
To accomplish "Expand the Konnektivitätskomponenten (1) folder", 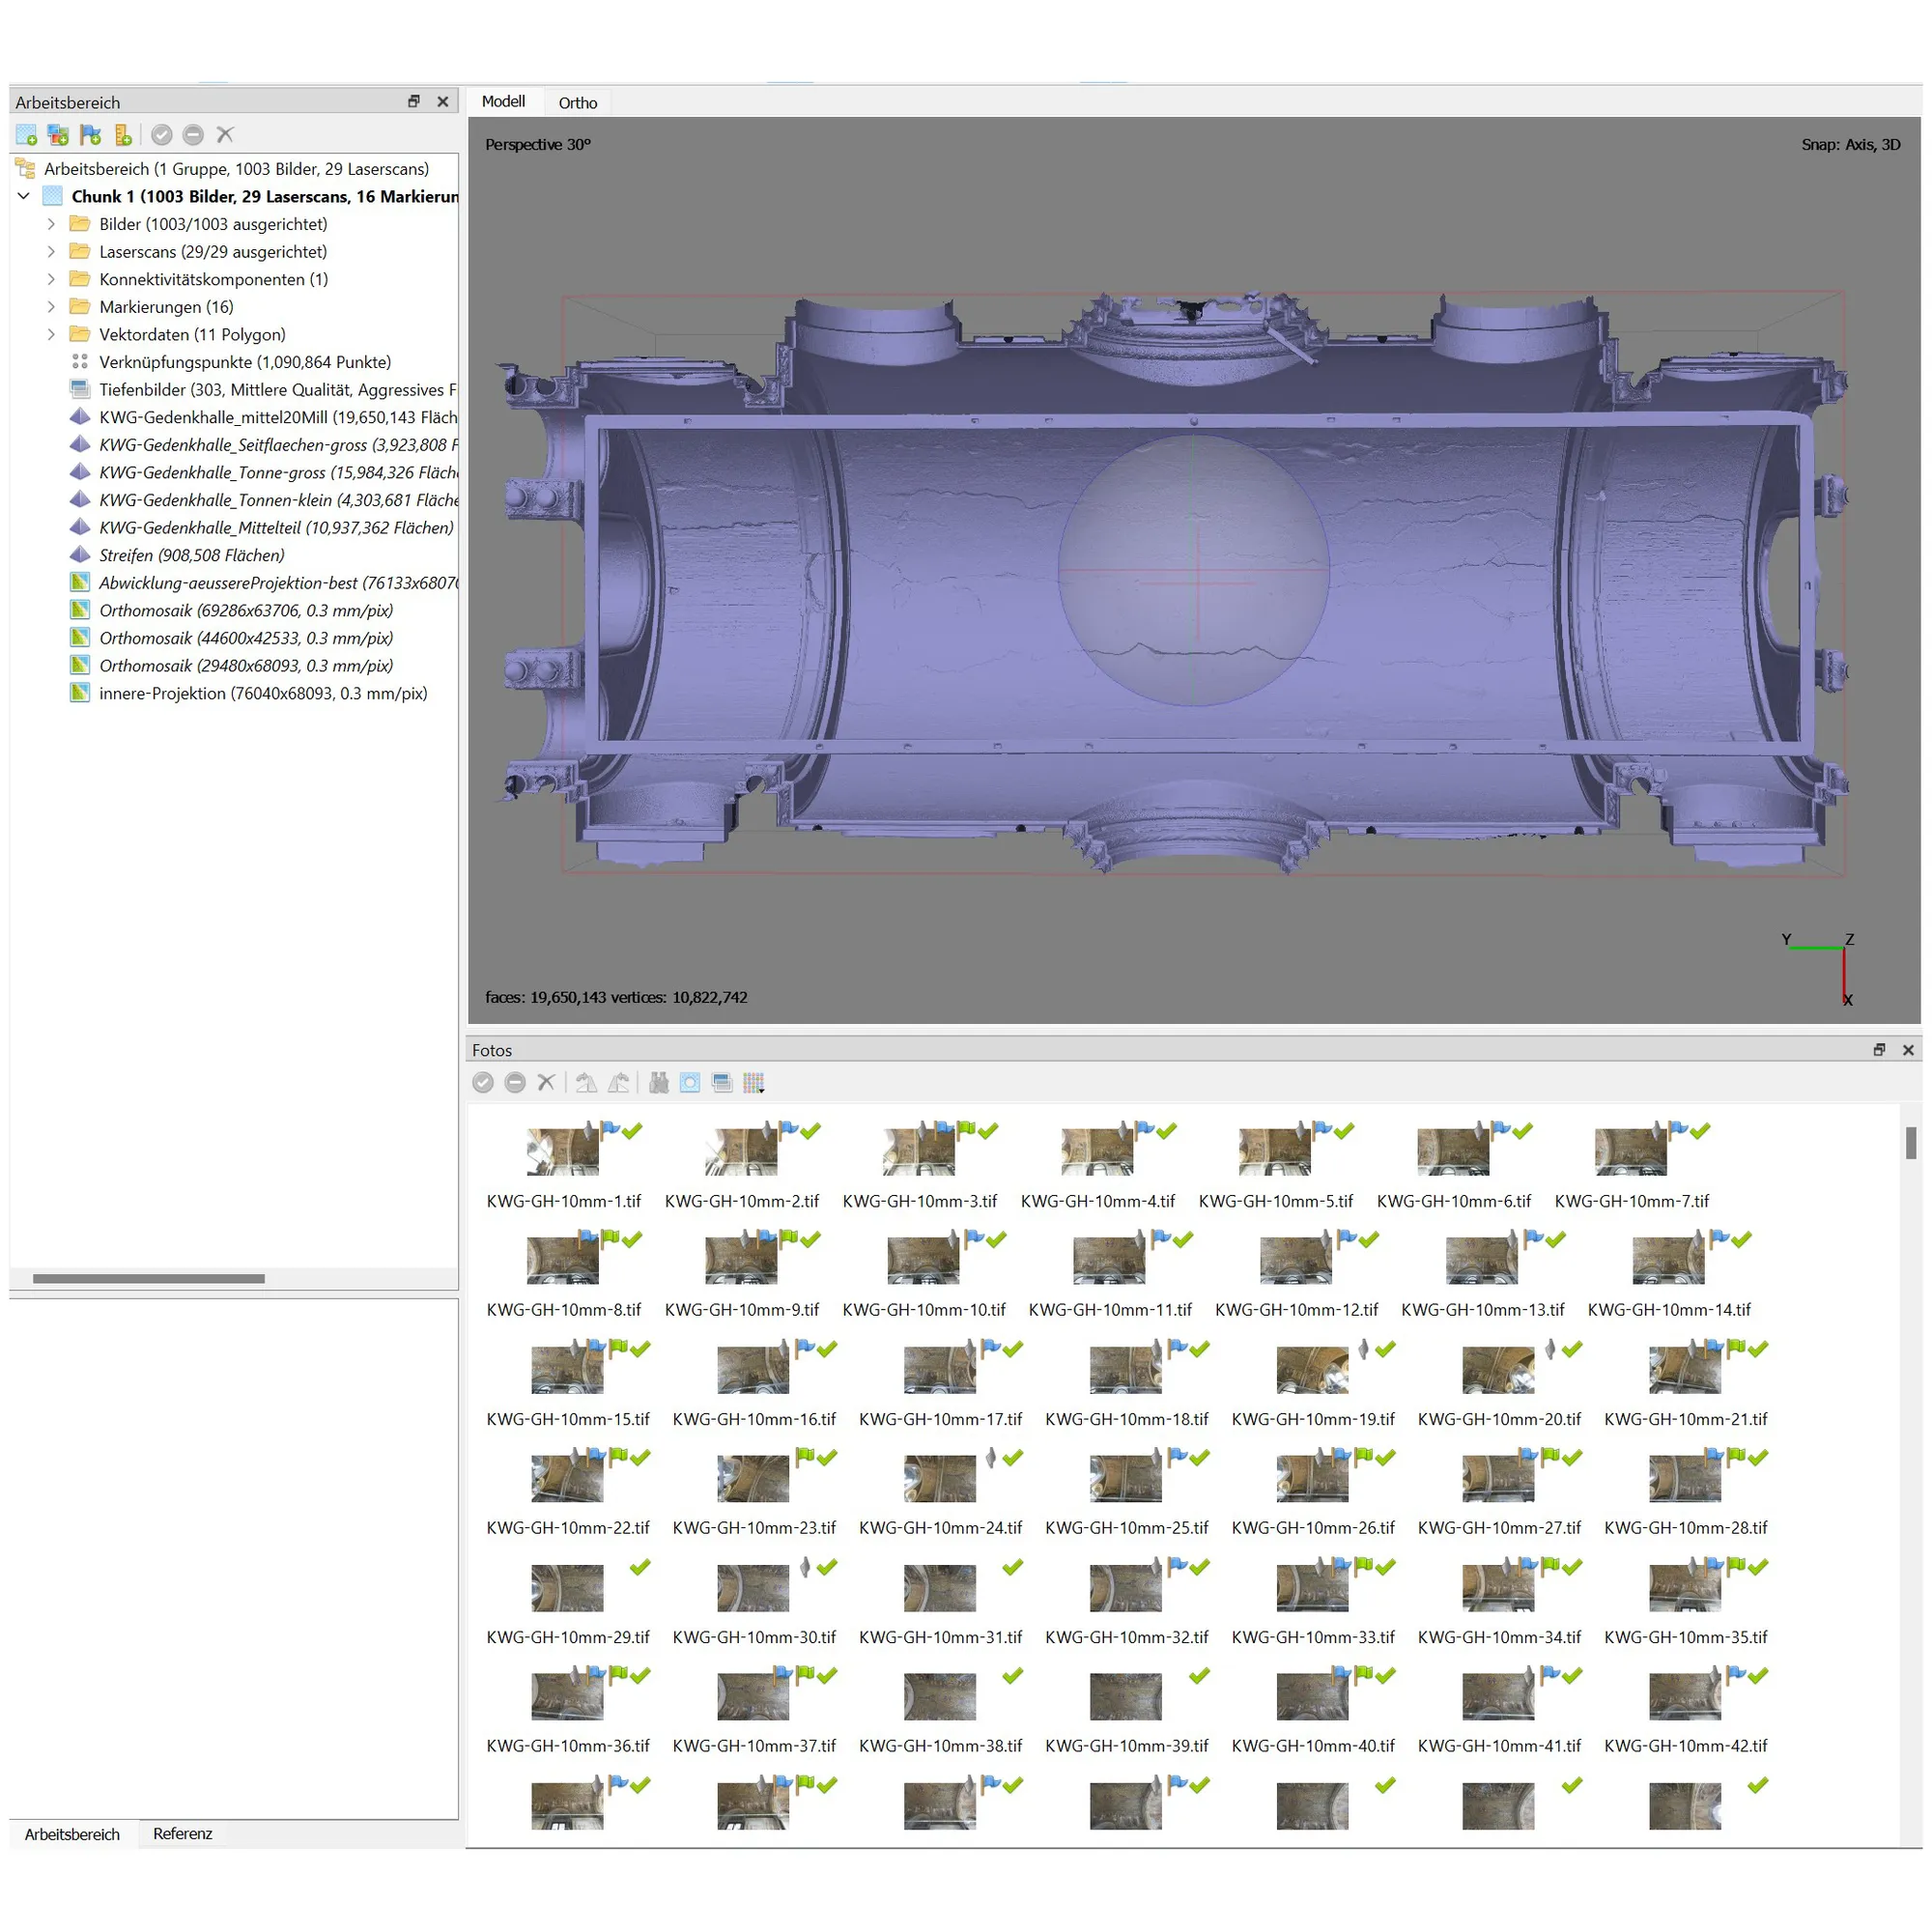I will tap(51, 279).
